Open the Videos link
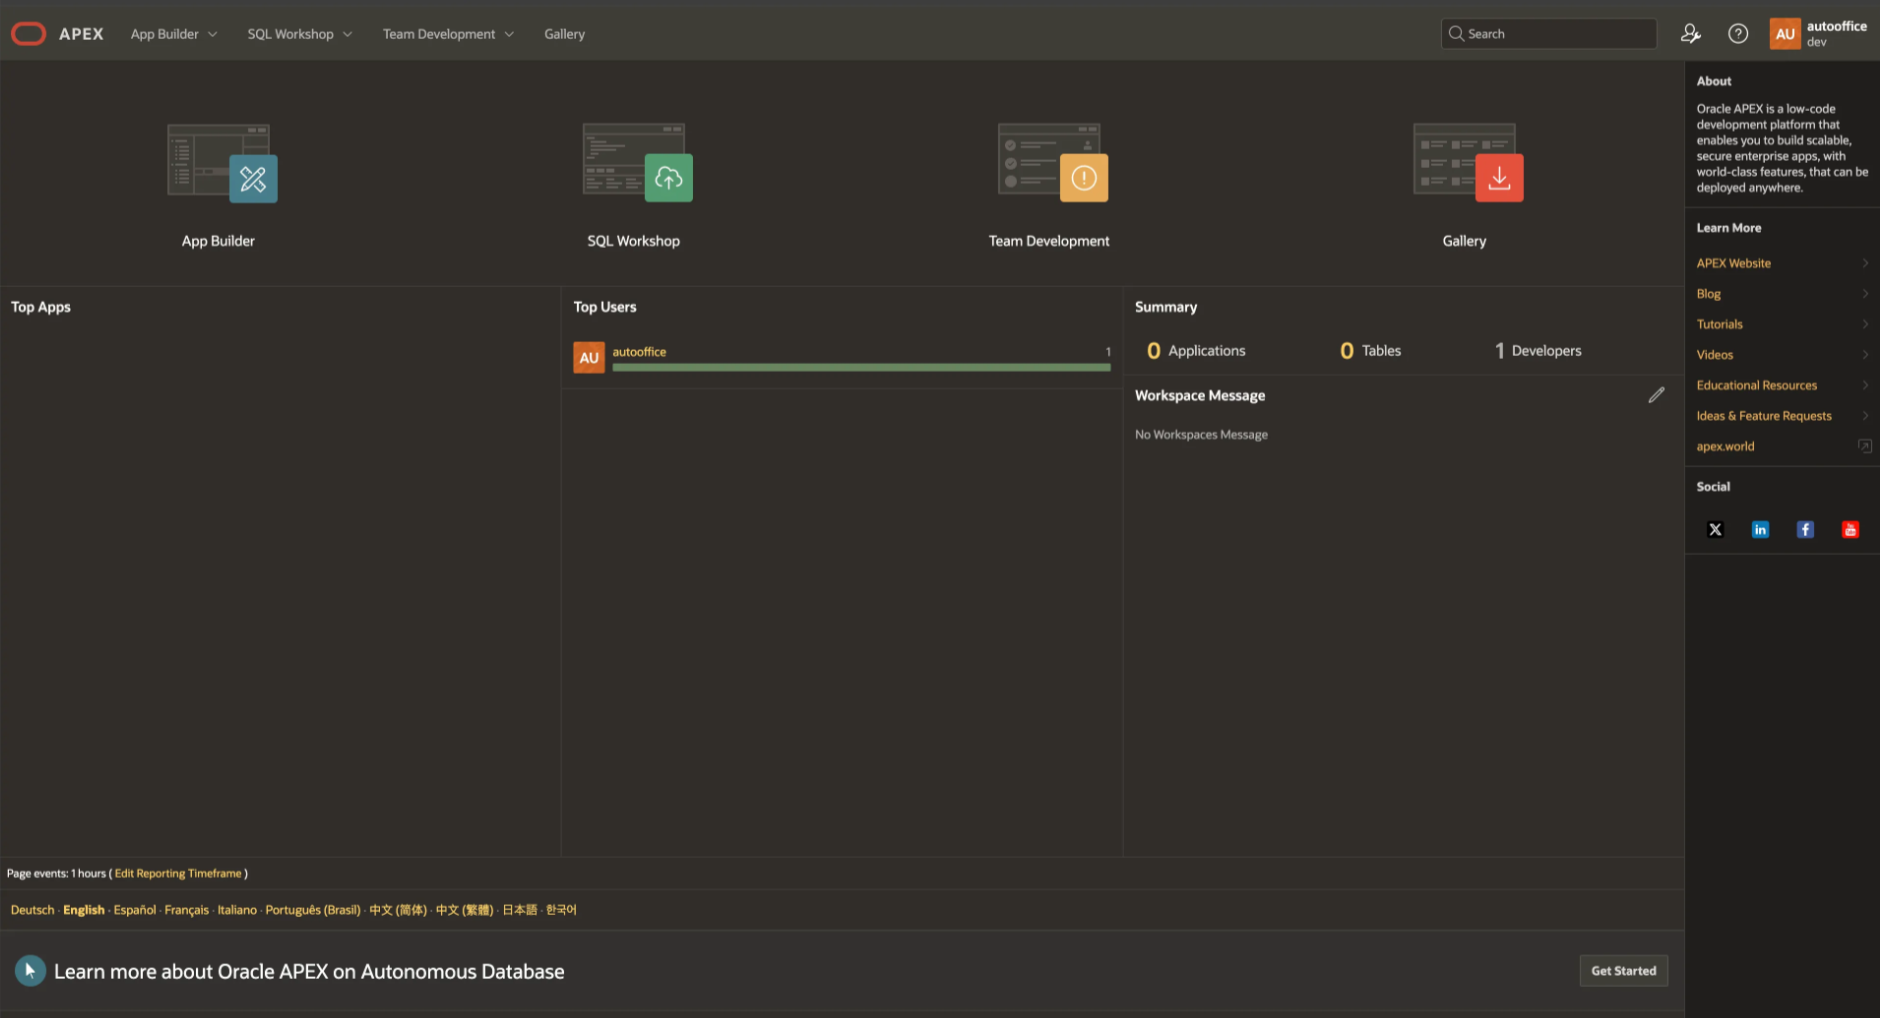The width and height of the screenshot is (1880, 1018). [1714, 355]
